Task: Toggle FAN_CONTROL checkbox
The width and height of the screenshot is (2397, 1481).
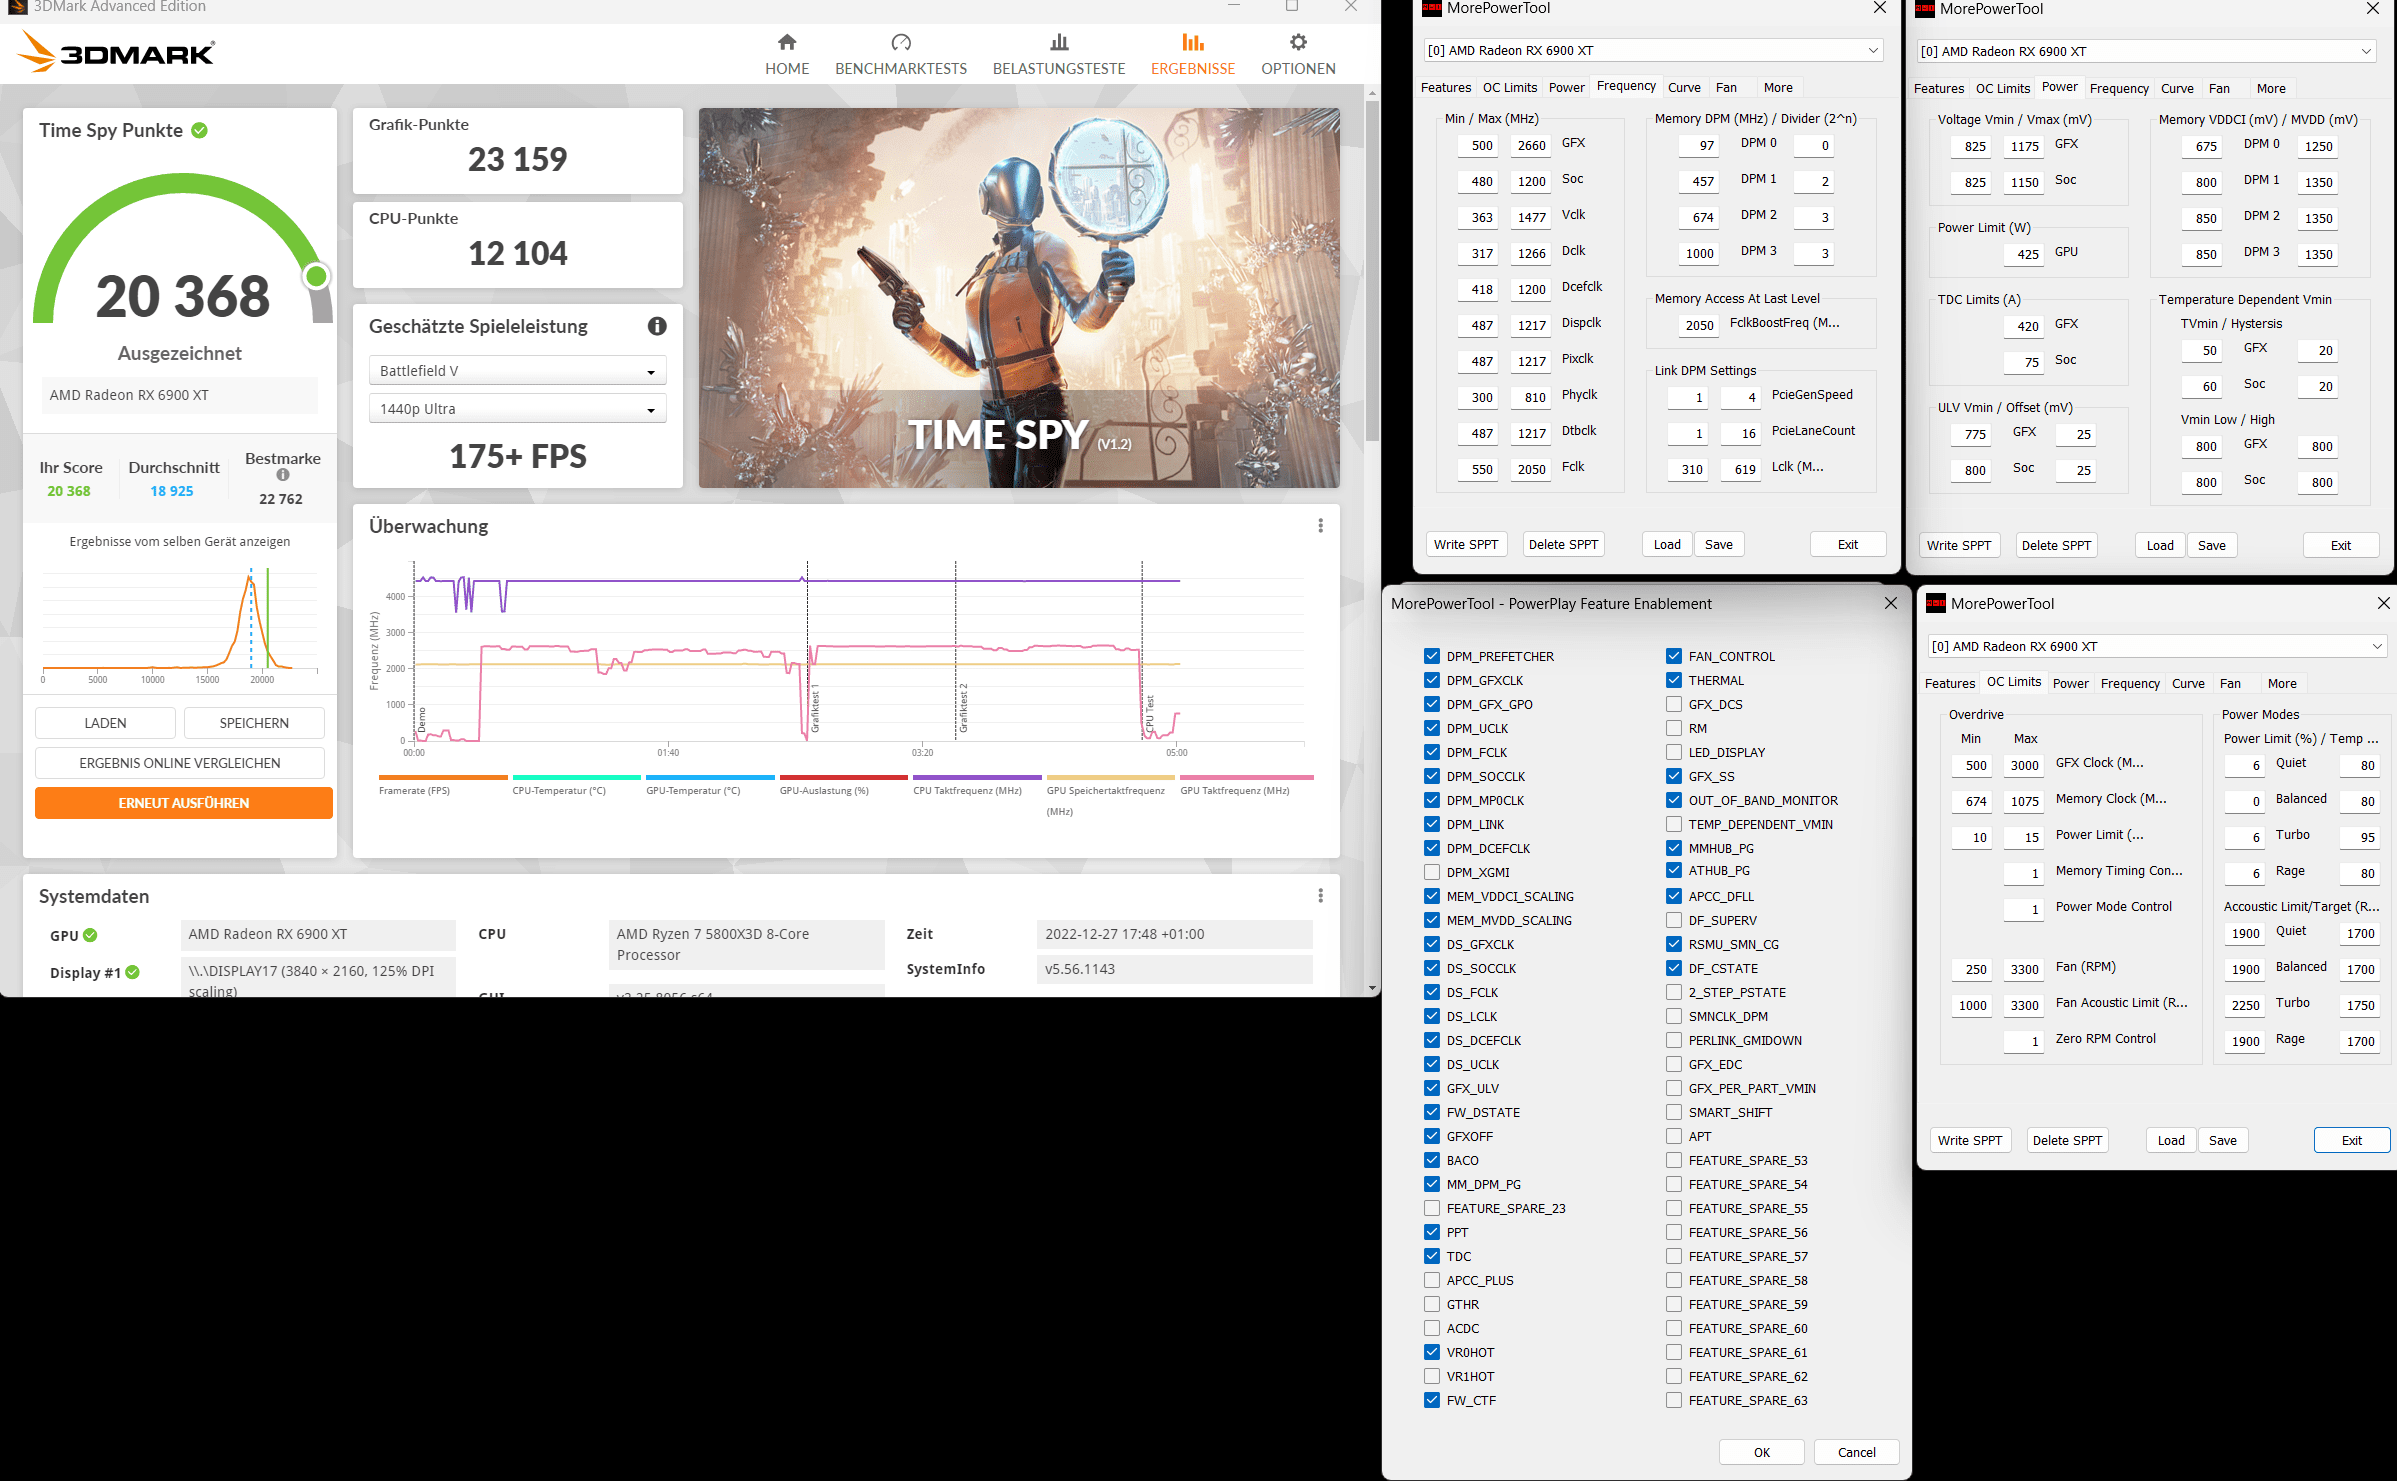Action: pos(1674,656)
